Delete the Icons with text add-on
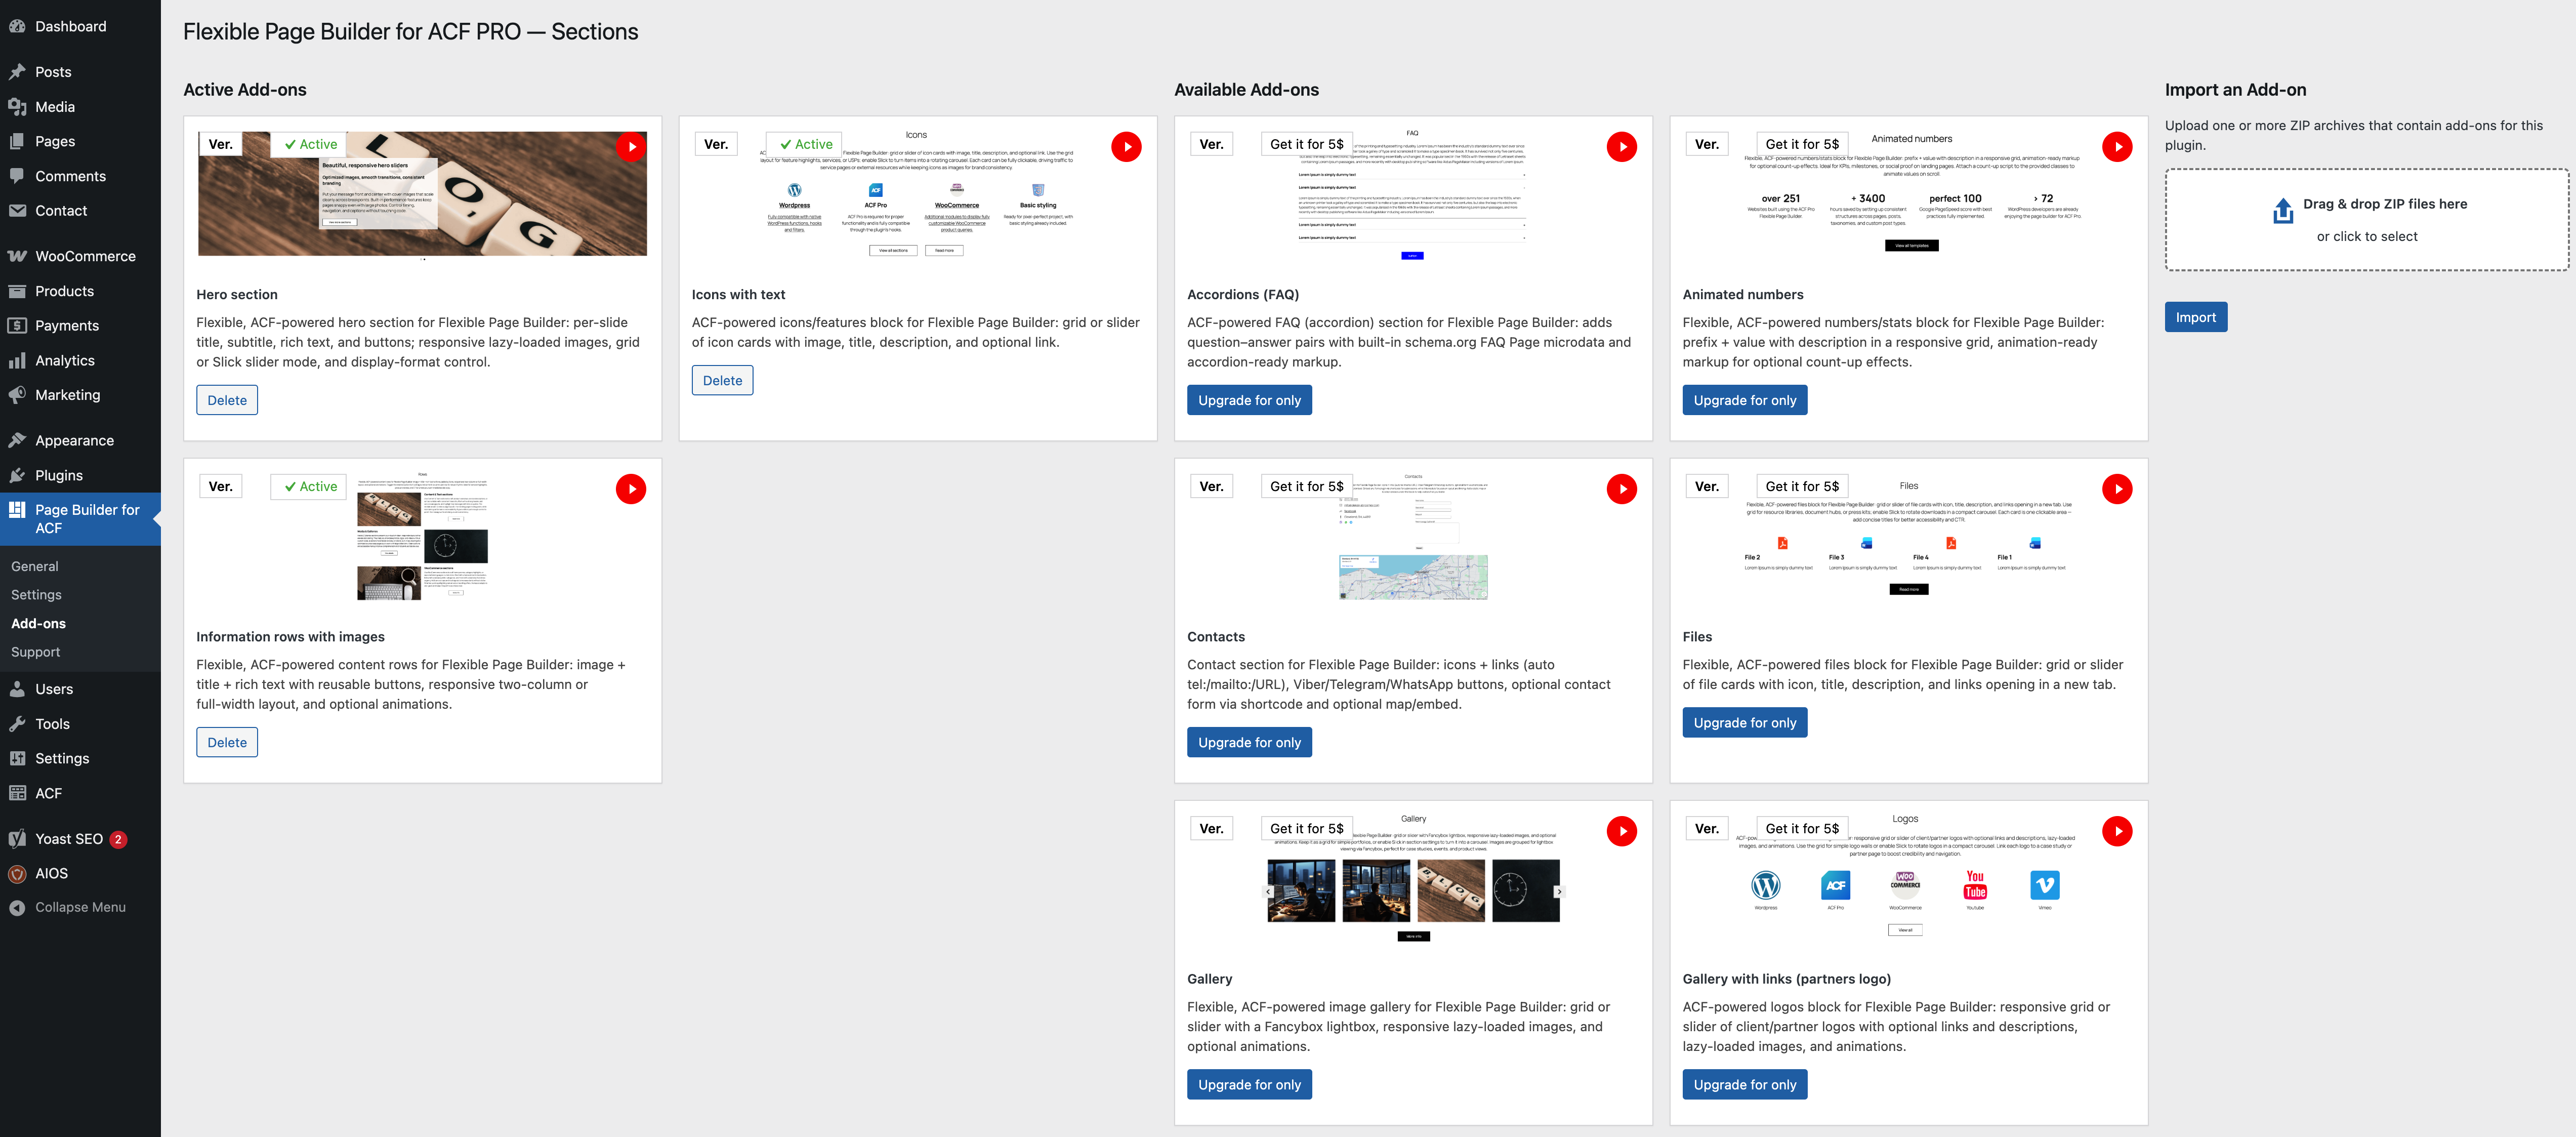This screenshot has width=2576, height=1137. (x=722, y=381)
